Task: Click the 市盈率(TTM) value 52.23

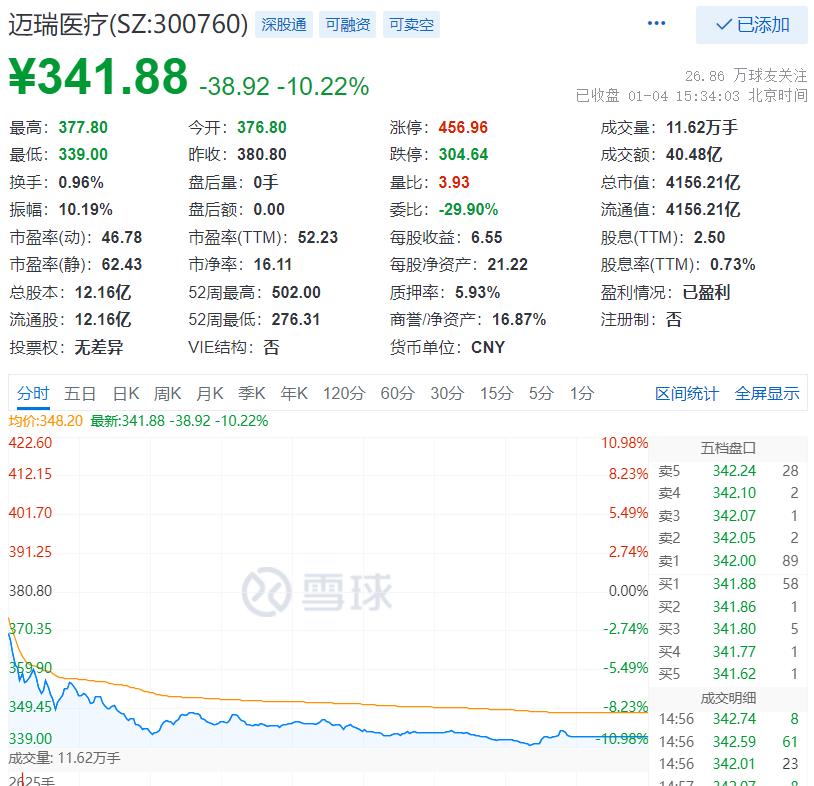Action: tap(318, 237)
